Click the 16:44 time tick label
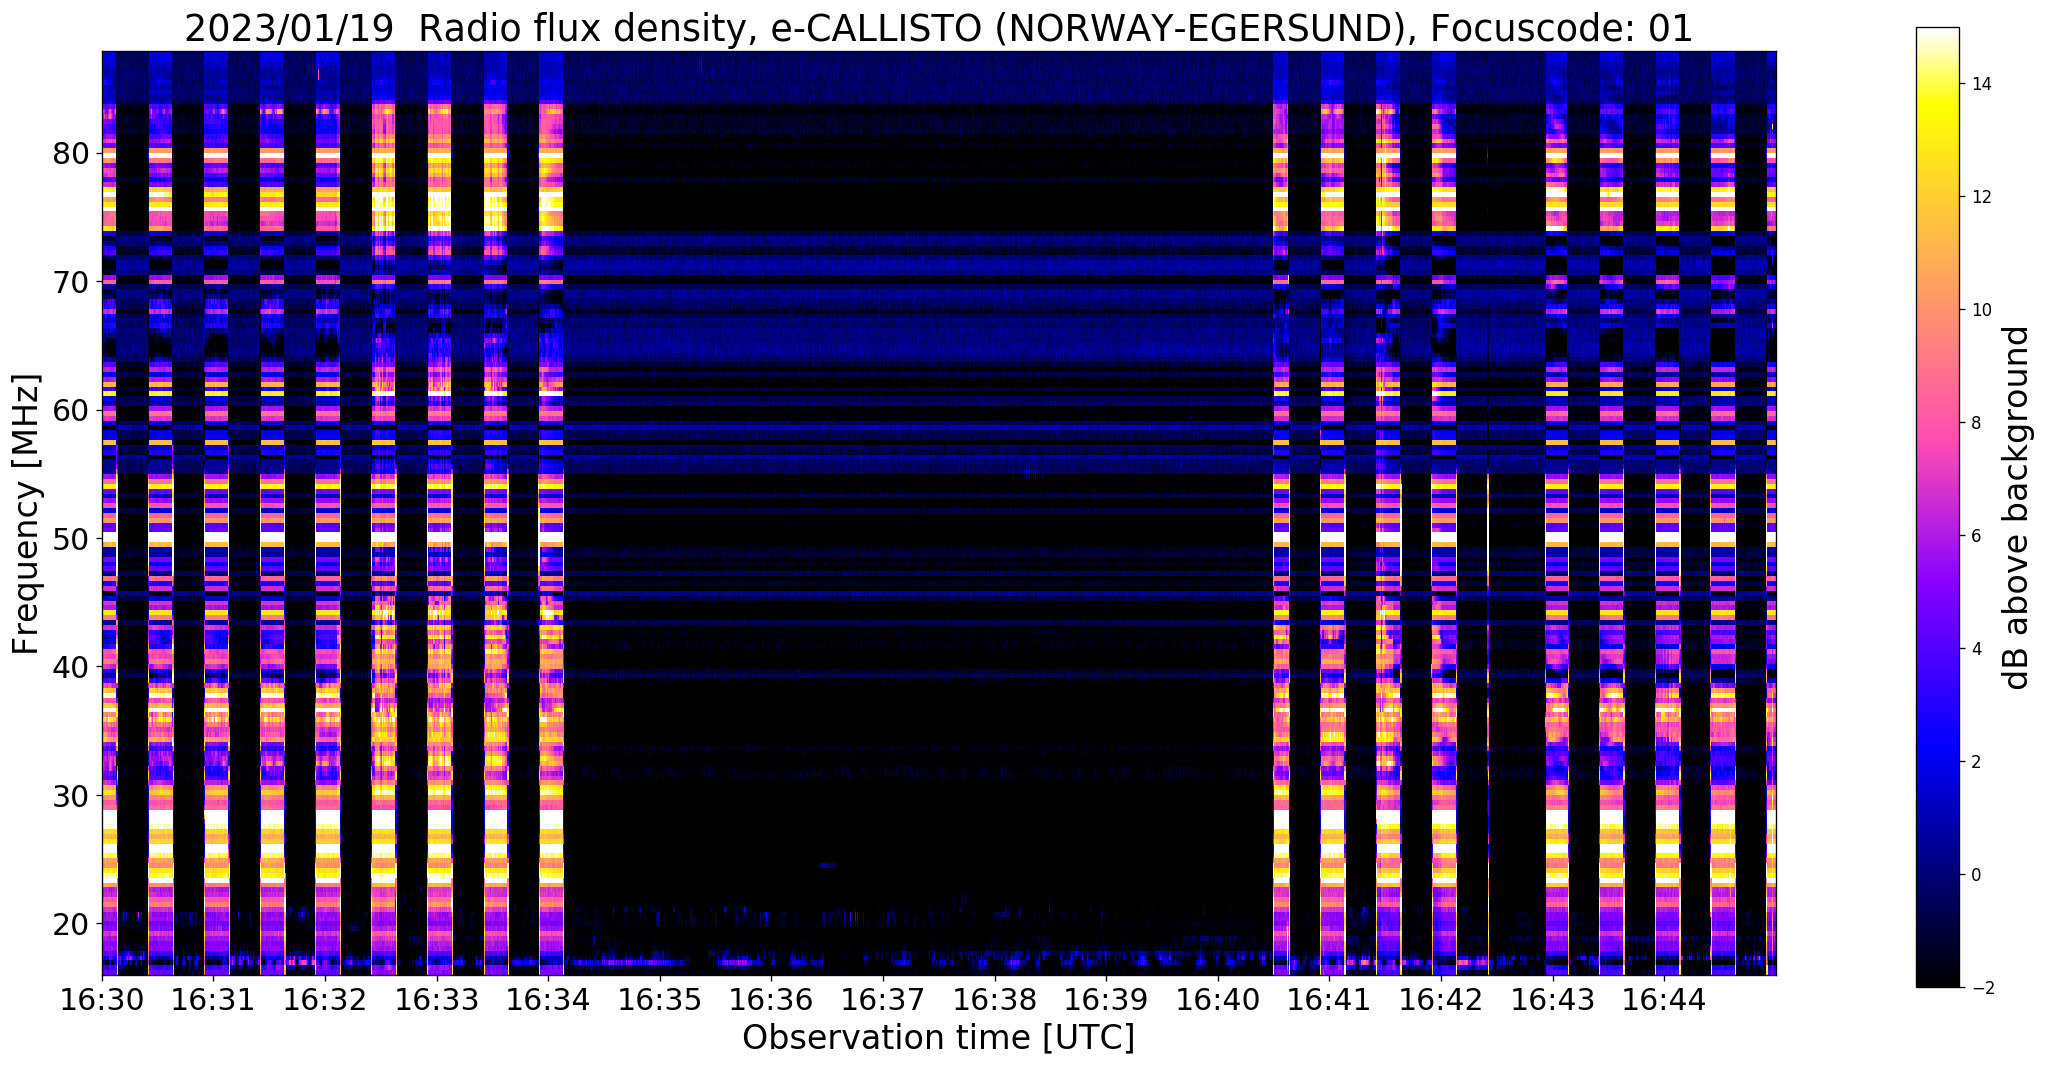This screenshot has width=2047, height=1067. pos(1664,1000)
